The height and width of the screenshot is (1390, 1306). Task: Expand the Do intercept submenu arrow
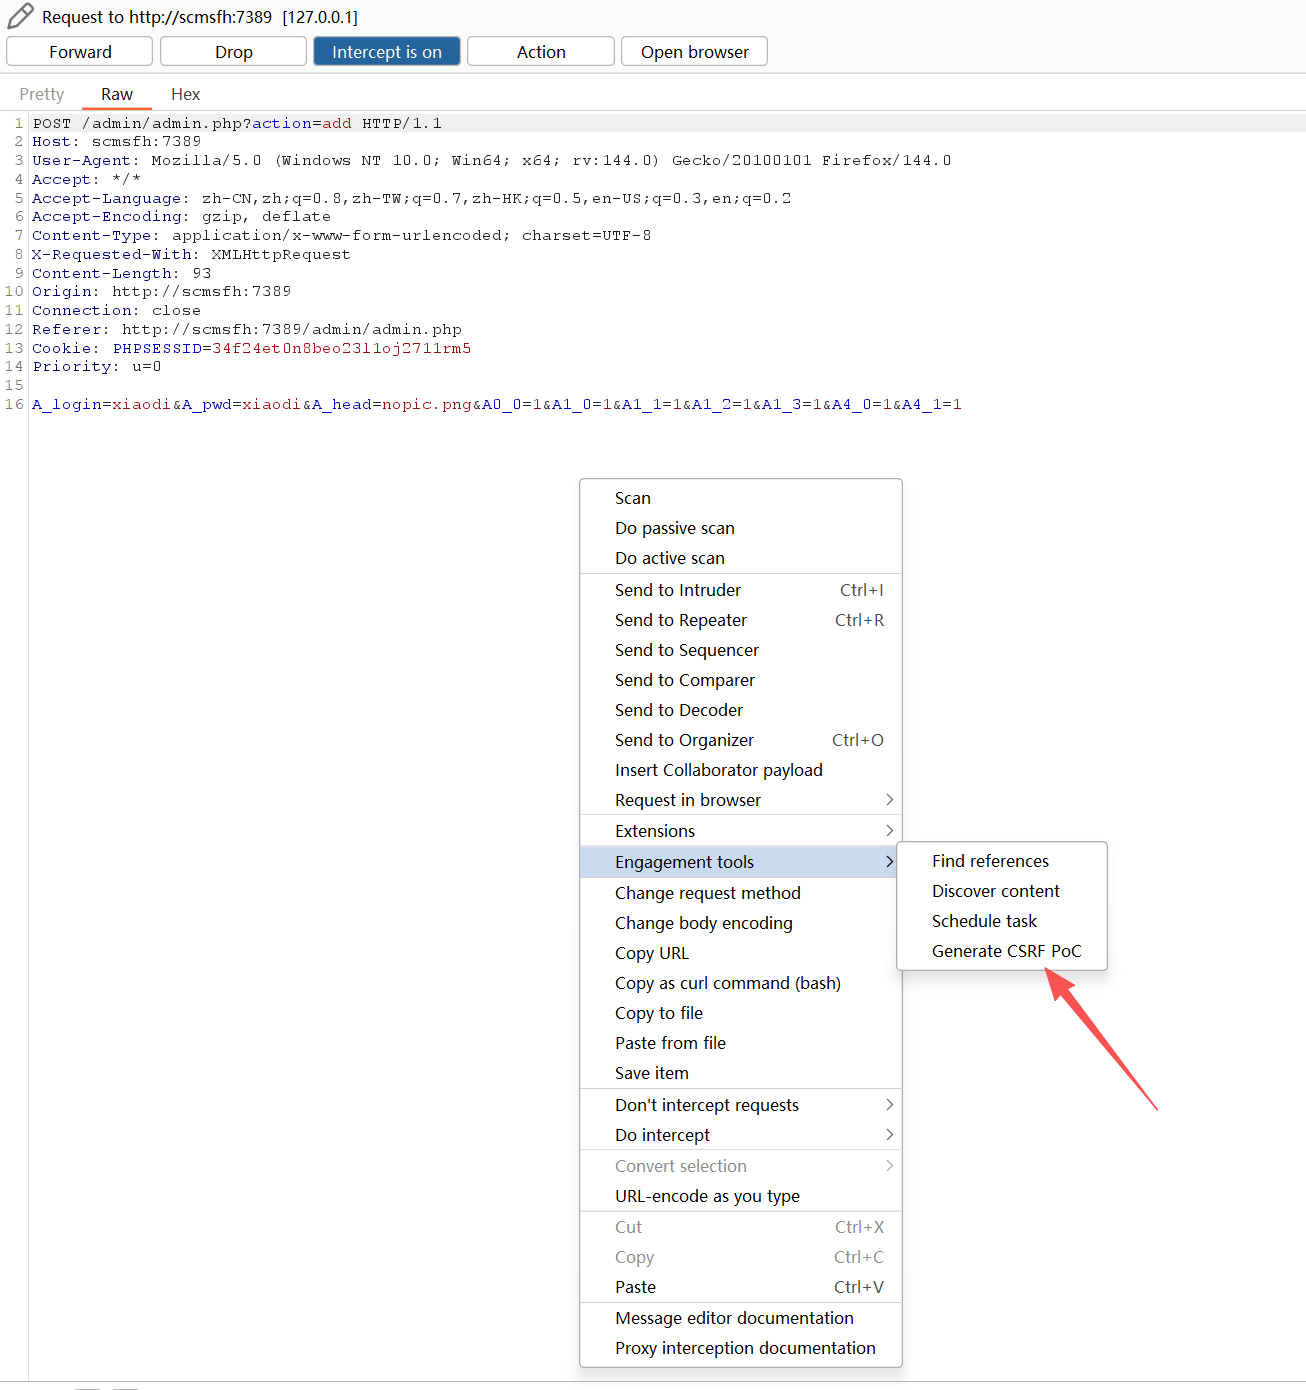889,1135
